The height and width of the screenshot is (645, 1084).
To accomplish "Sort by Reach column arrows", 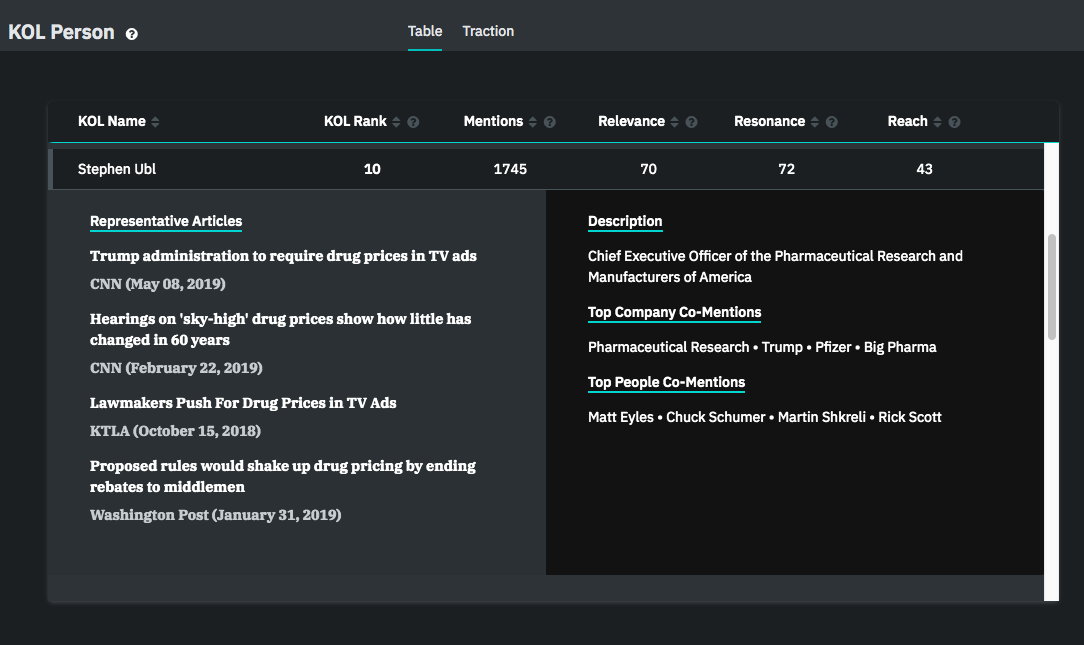I will pyautogui.click(x=937, y=122).
